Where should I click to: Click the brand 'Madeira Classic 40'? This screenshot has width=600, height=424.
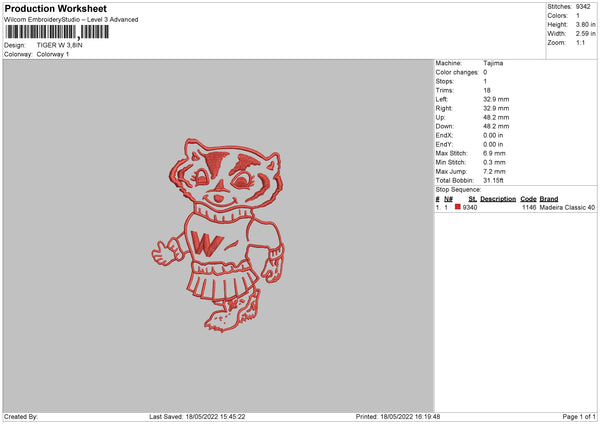click(567, 207)
